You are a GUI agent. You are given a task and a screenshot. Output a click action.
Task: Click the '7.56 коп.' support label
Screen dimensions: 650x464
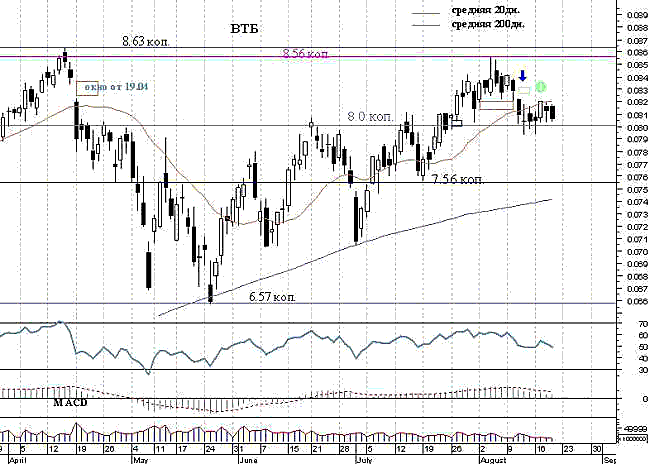coord(457,179)
